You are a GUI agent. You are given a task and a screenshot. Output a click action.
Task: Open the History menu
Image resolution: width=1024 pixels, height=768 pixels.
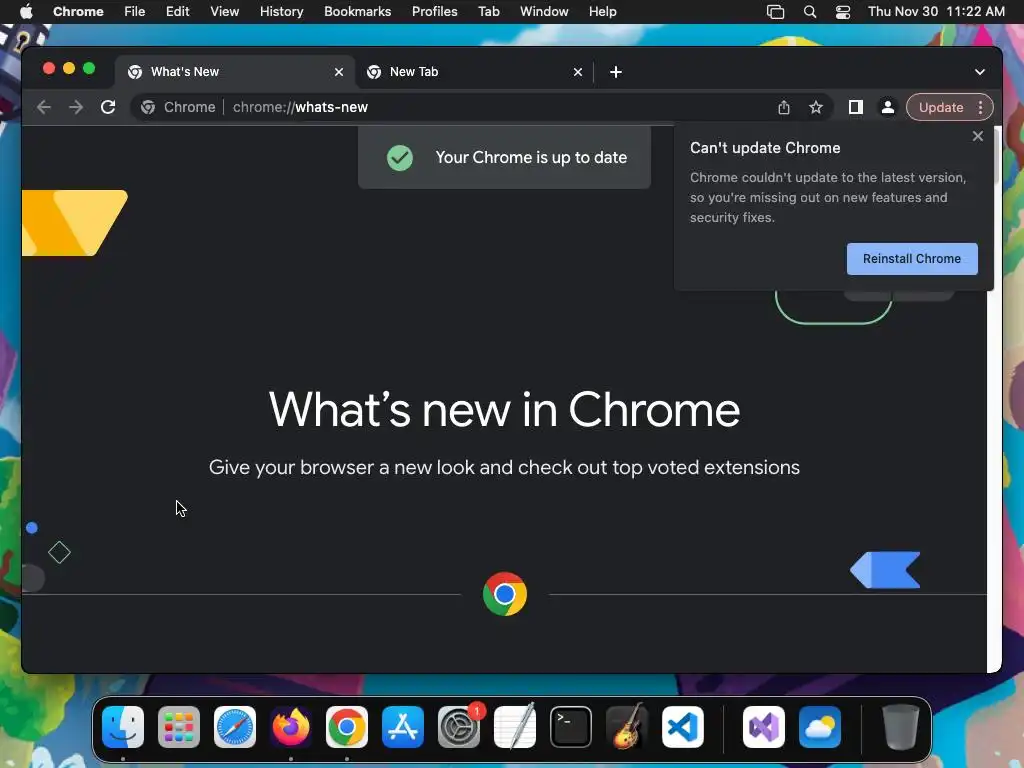281,11
